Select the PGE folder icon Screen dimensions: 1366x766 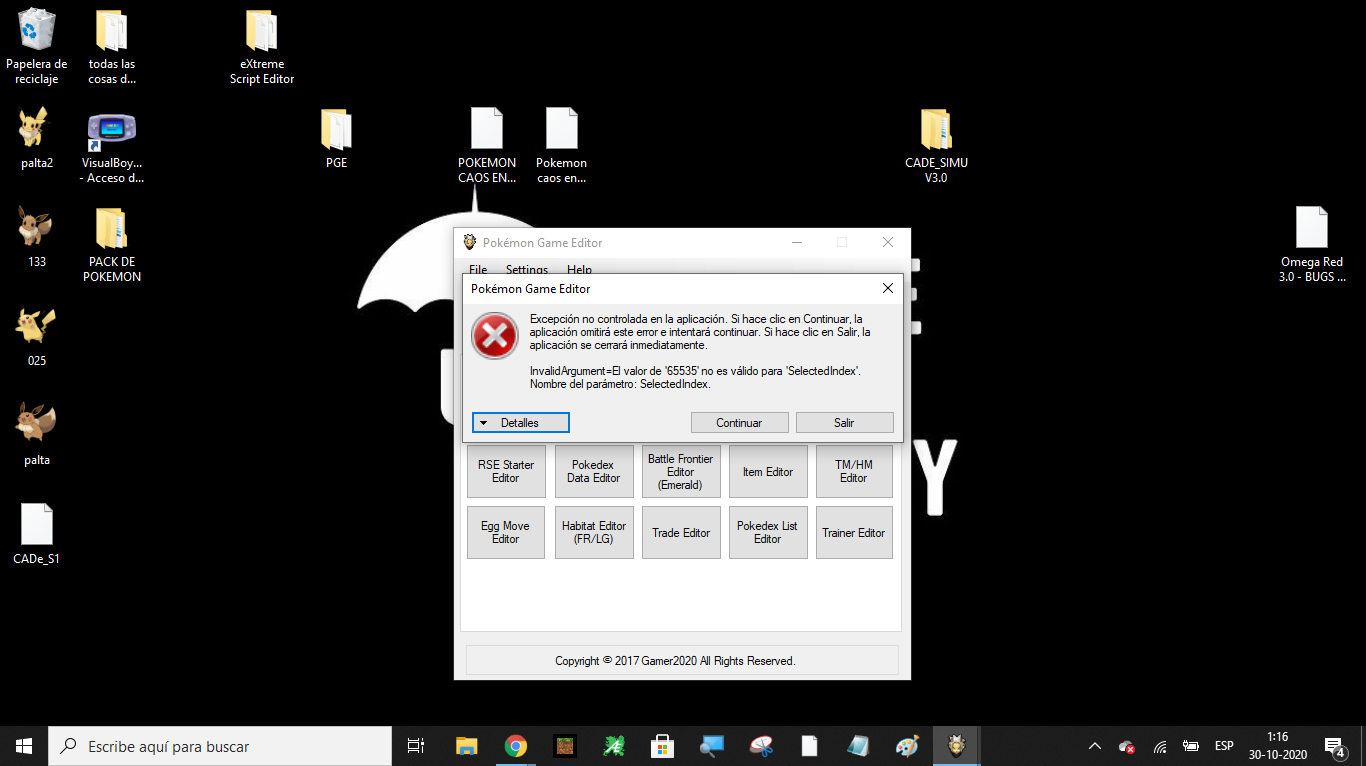336,131
